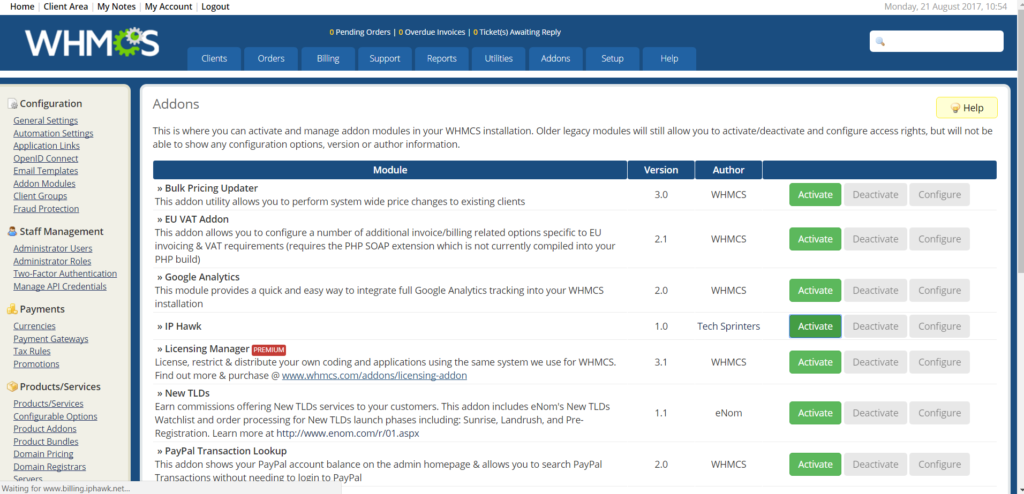Viewport: 1024px width, 494px height.
Task: Open OpenID Connect settings
Action: click(46, 158)
